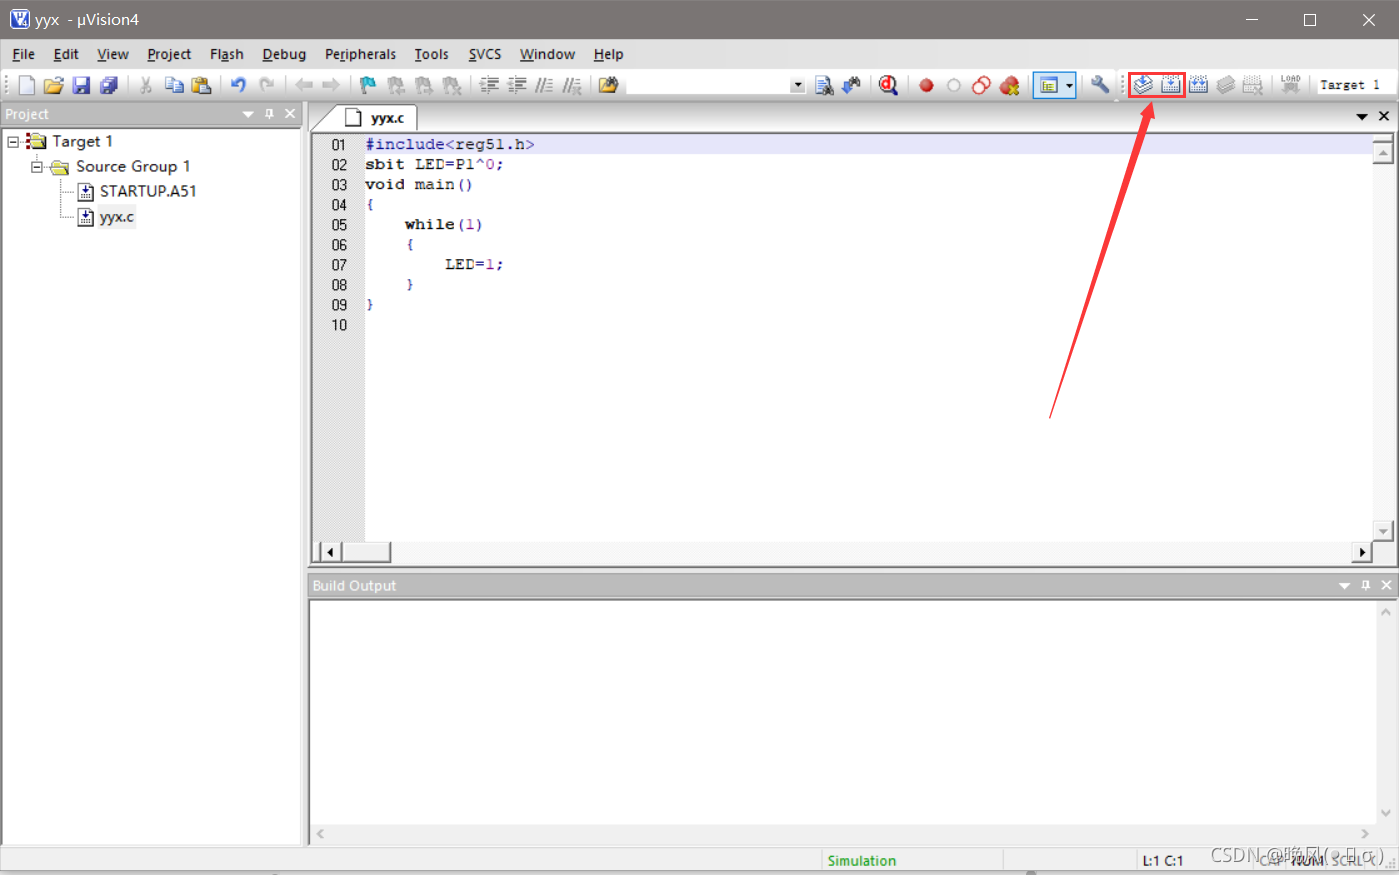Save the current file
This screenshot has width=1399, height=875.
click(81, 85)
